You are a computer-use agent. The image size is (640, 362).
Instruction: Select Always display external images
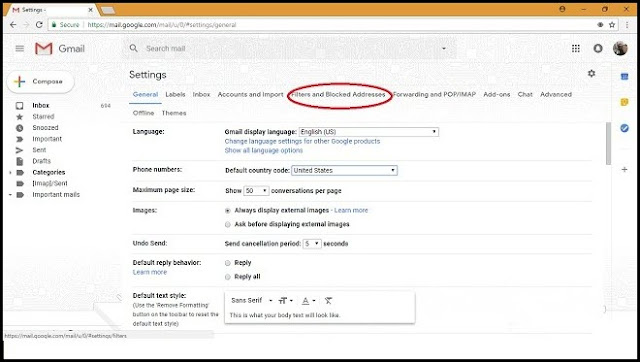point(228,211)
